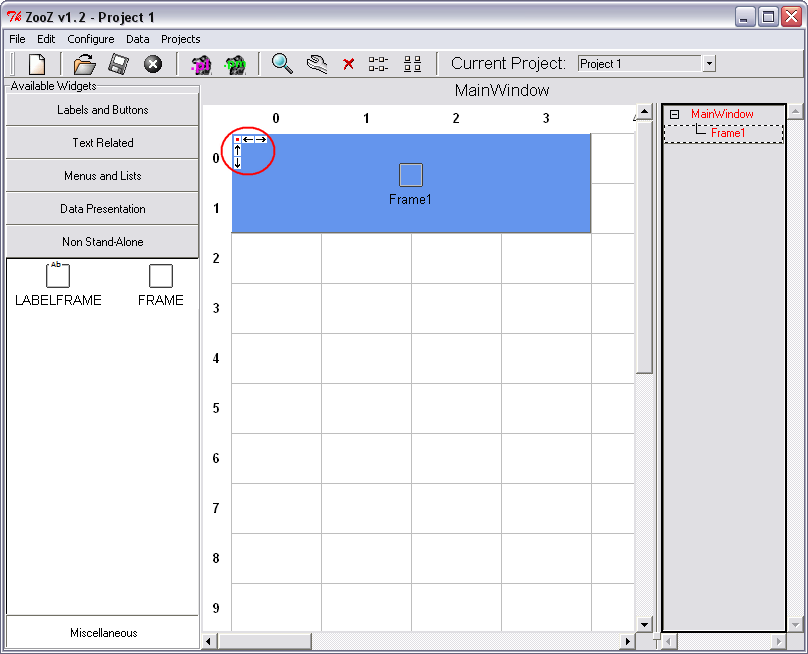808x654 pixels.
Task: Click the MainWindow title above the grid
Action: [502, 91]
